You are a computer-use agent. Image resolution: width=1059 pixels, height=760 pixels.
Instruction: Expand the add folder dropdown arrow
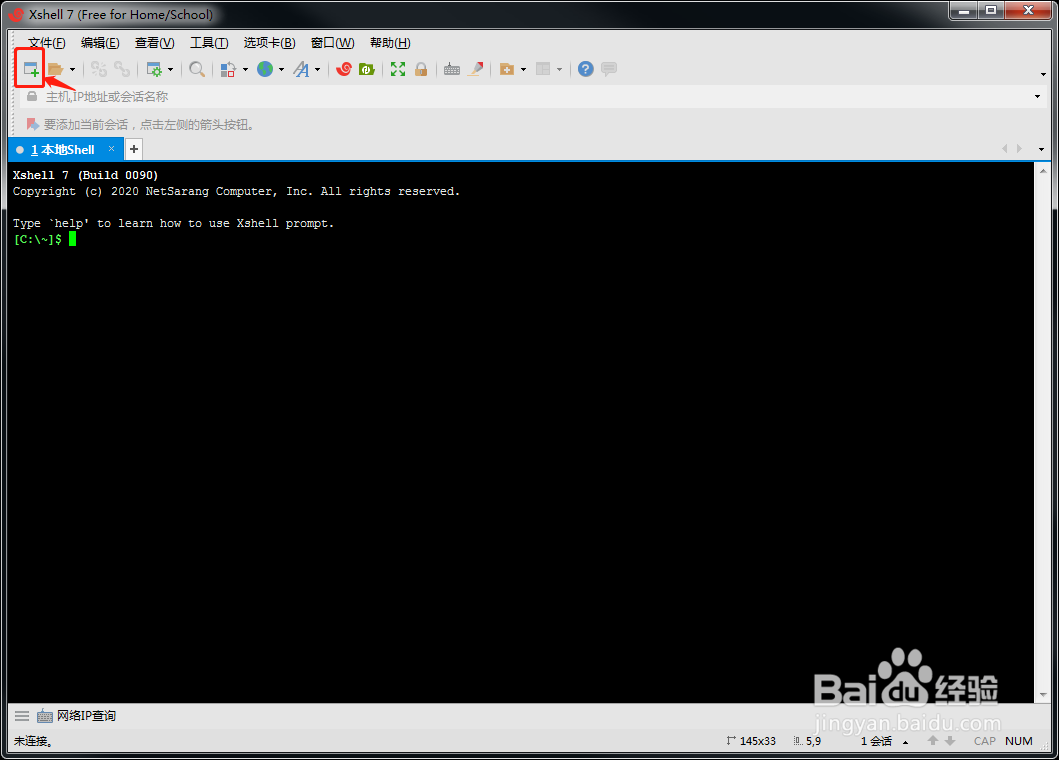click(x=523, y=69)
